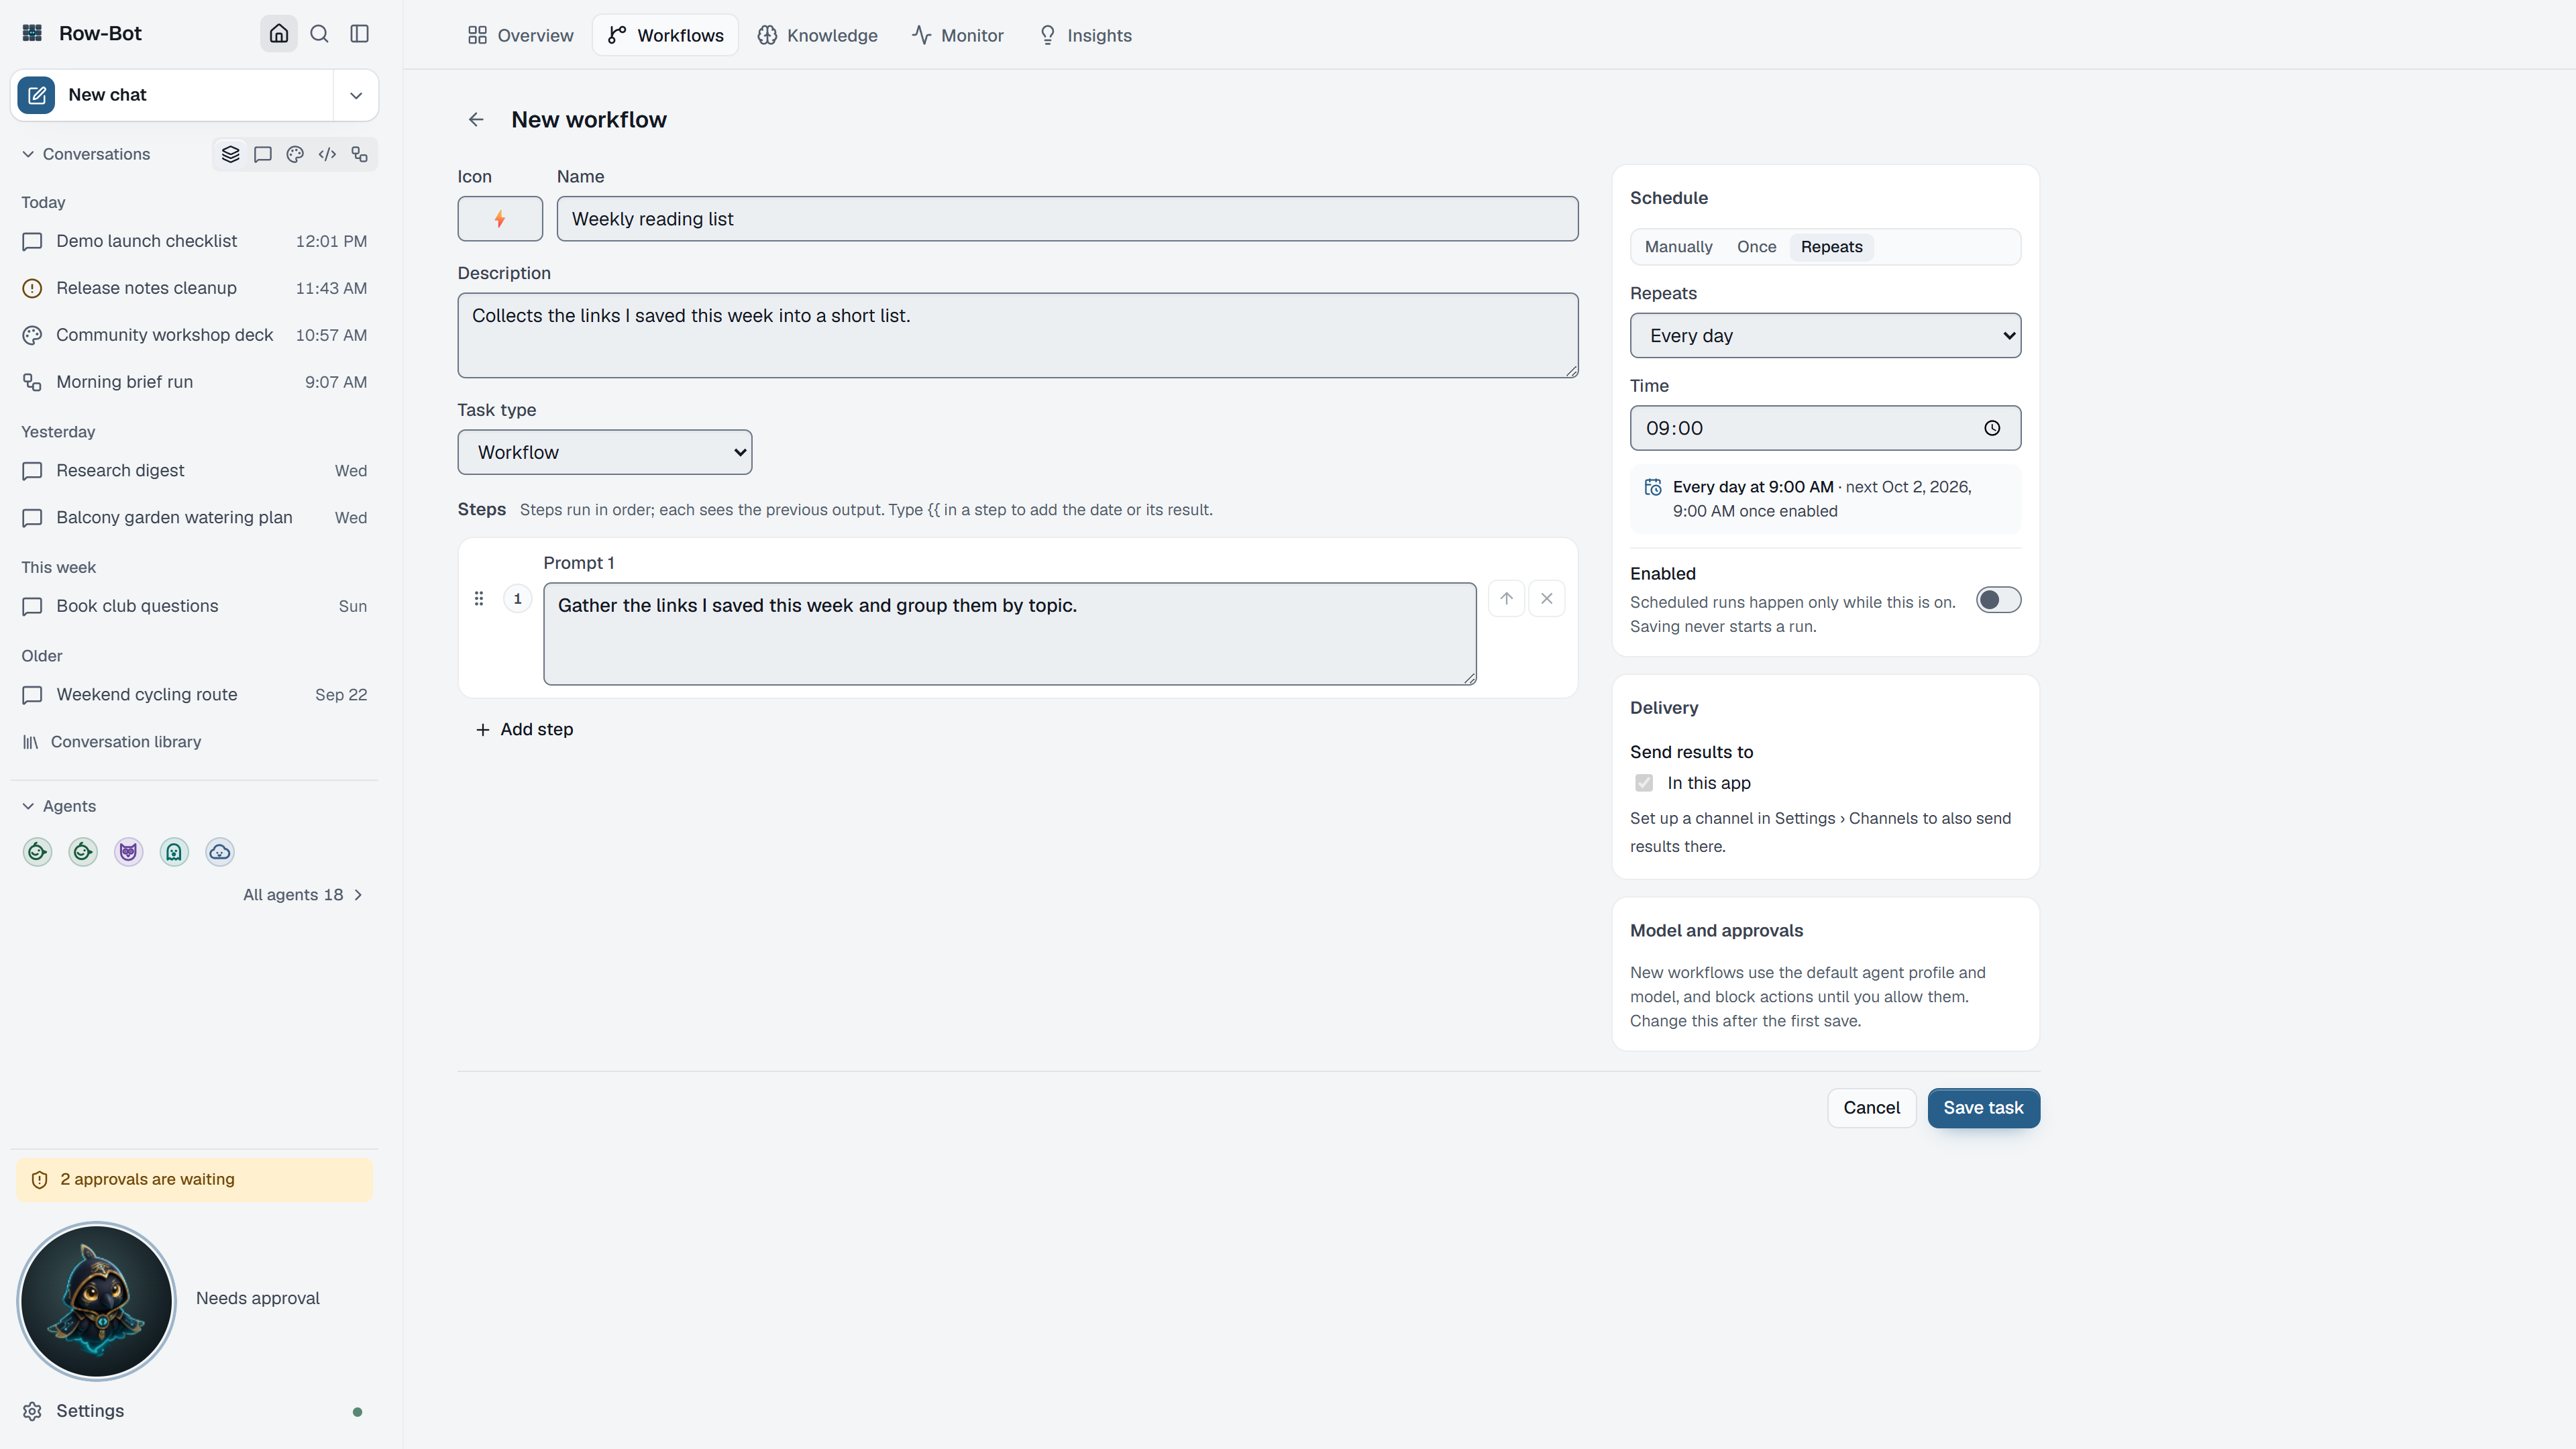The height and width of the screenshot is (1449, 2576).
Task: Focus the workflow Name field
Action: pos(1067,219)
